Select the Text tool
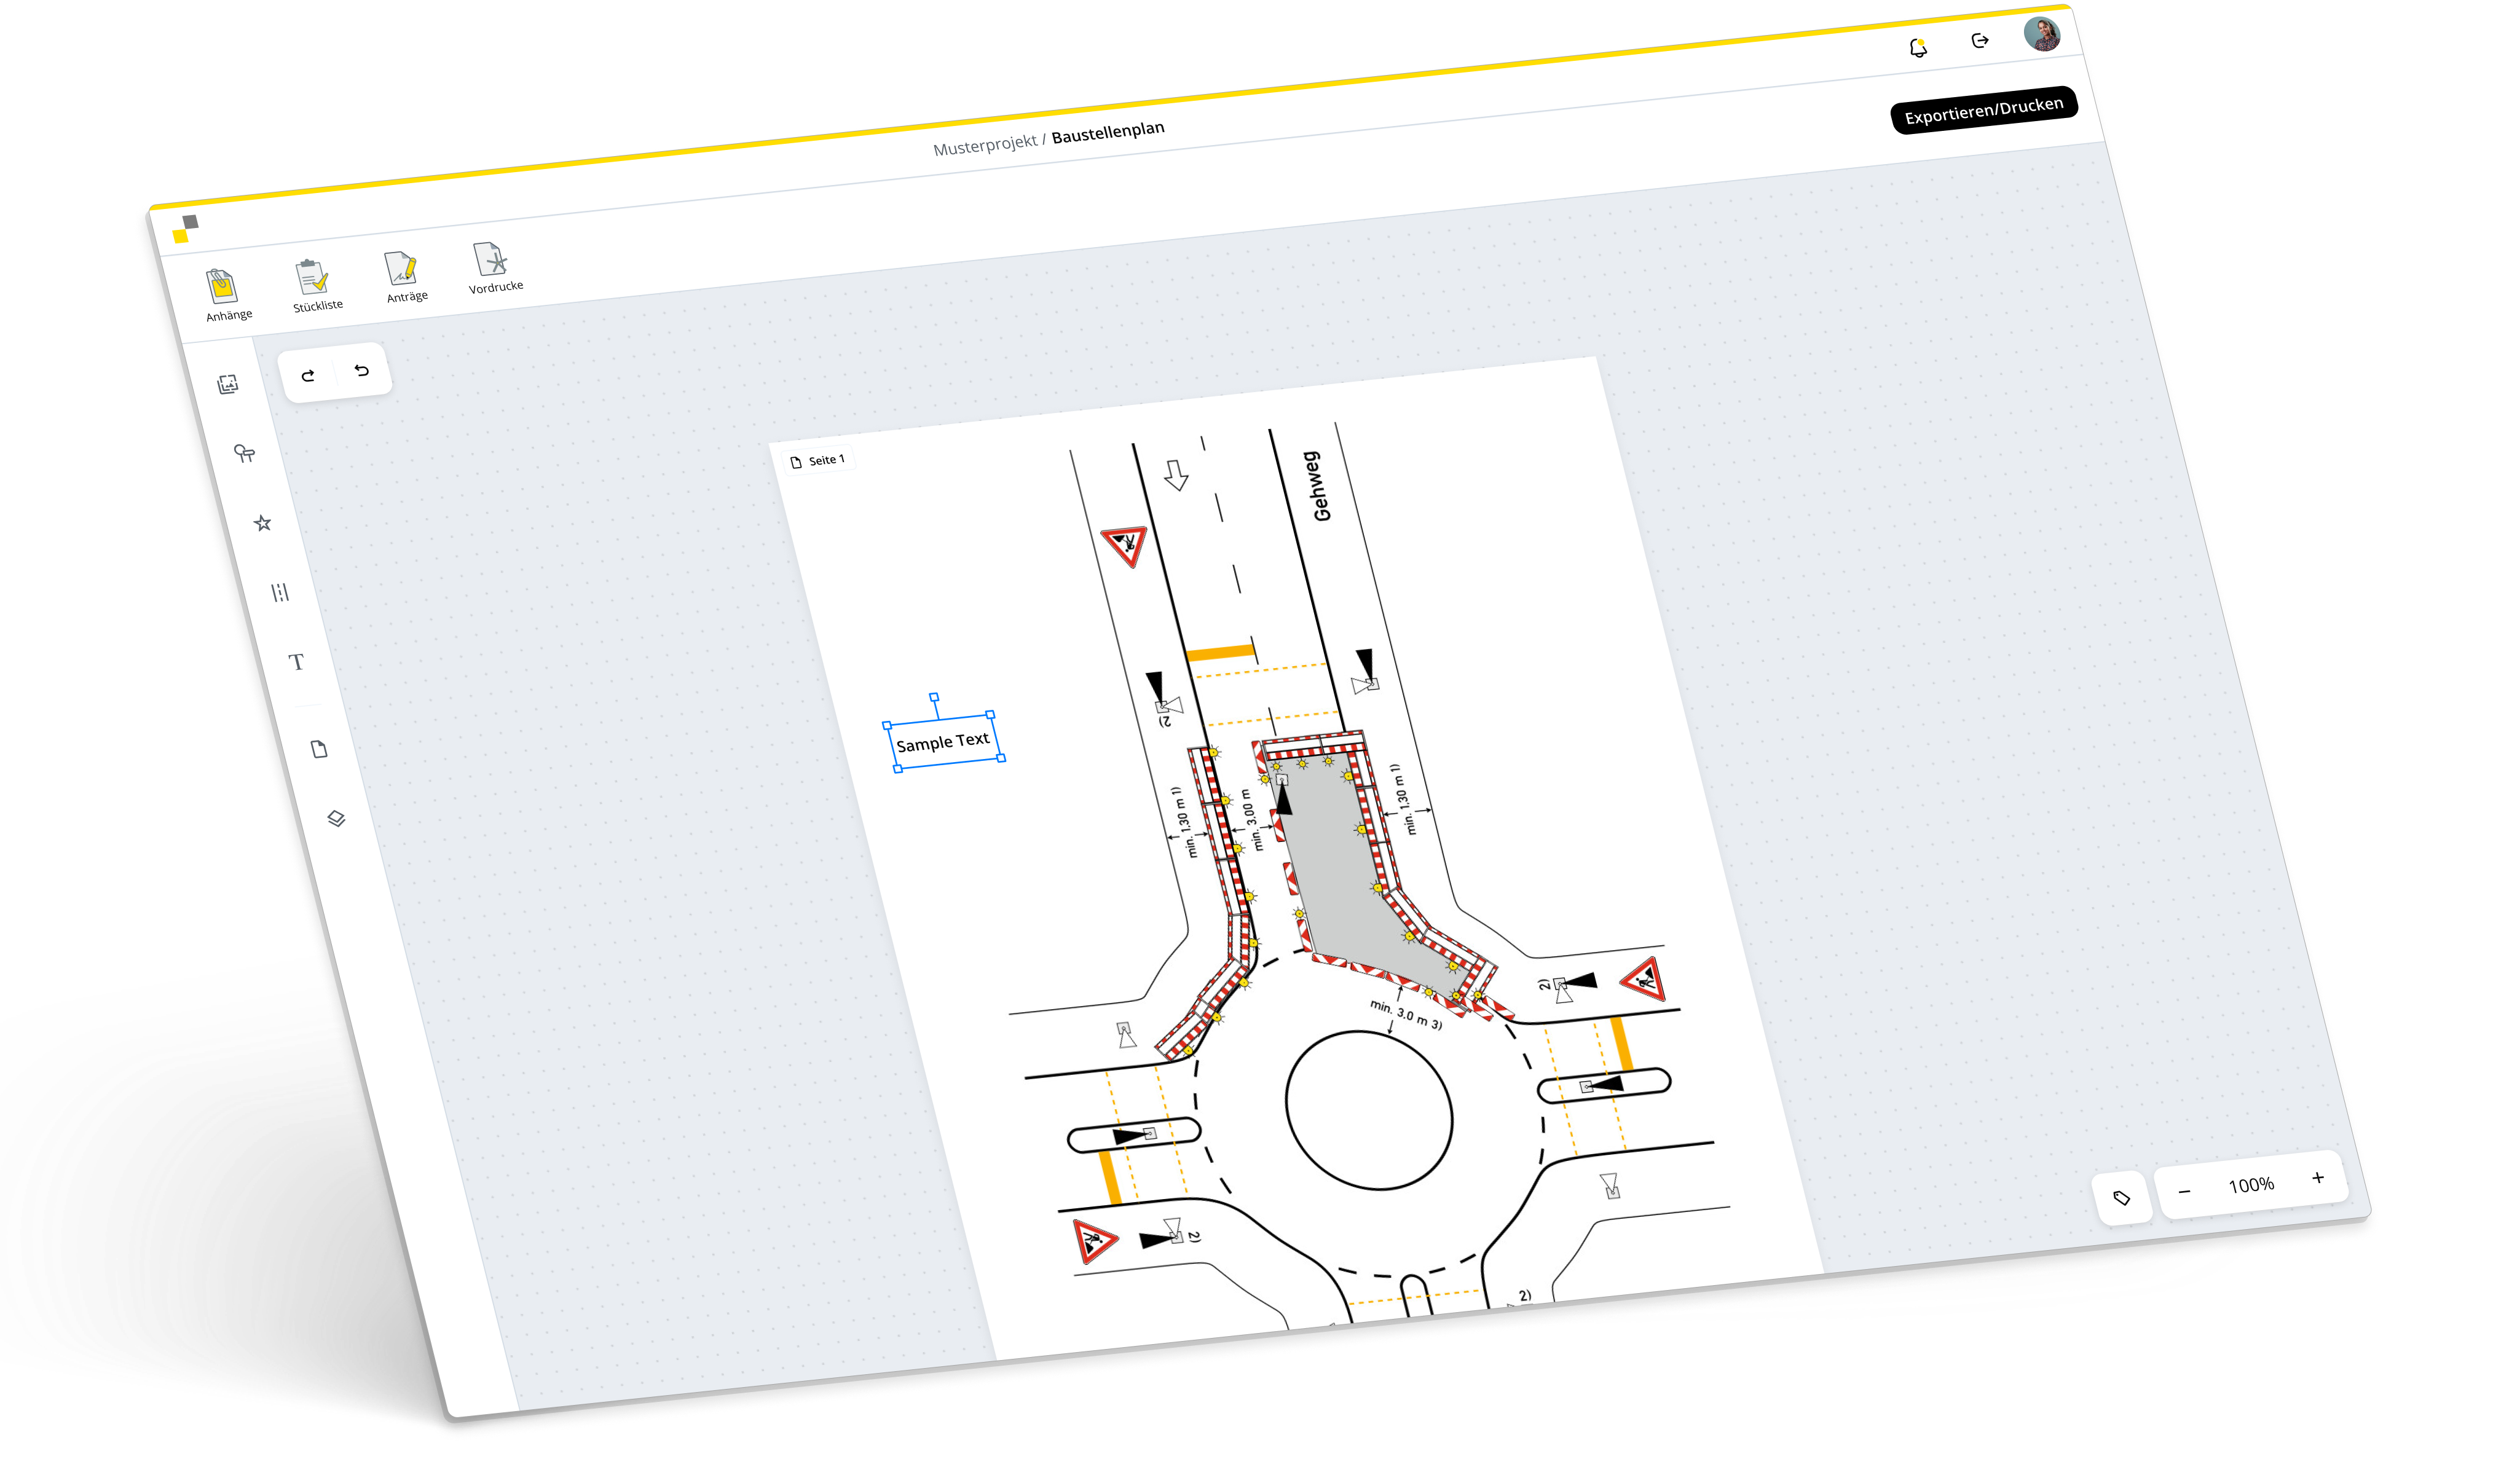Image resolution: width=2520 pixels, height=1475 pixels. (296, 662)
